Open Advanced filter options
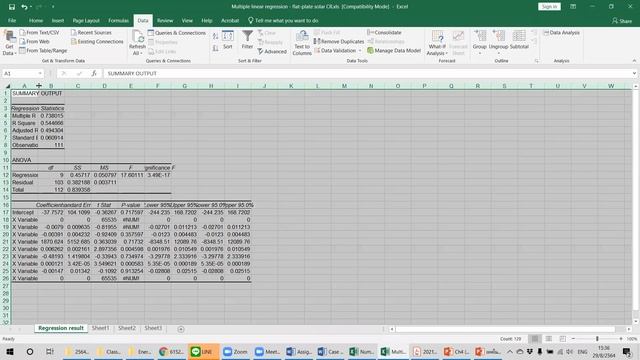The height and width of the screenshot is (360, 640). (x=272, y=51)
